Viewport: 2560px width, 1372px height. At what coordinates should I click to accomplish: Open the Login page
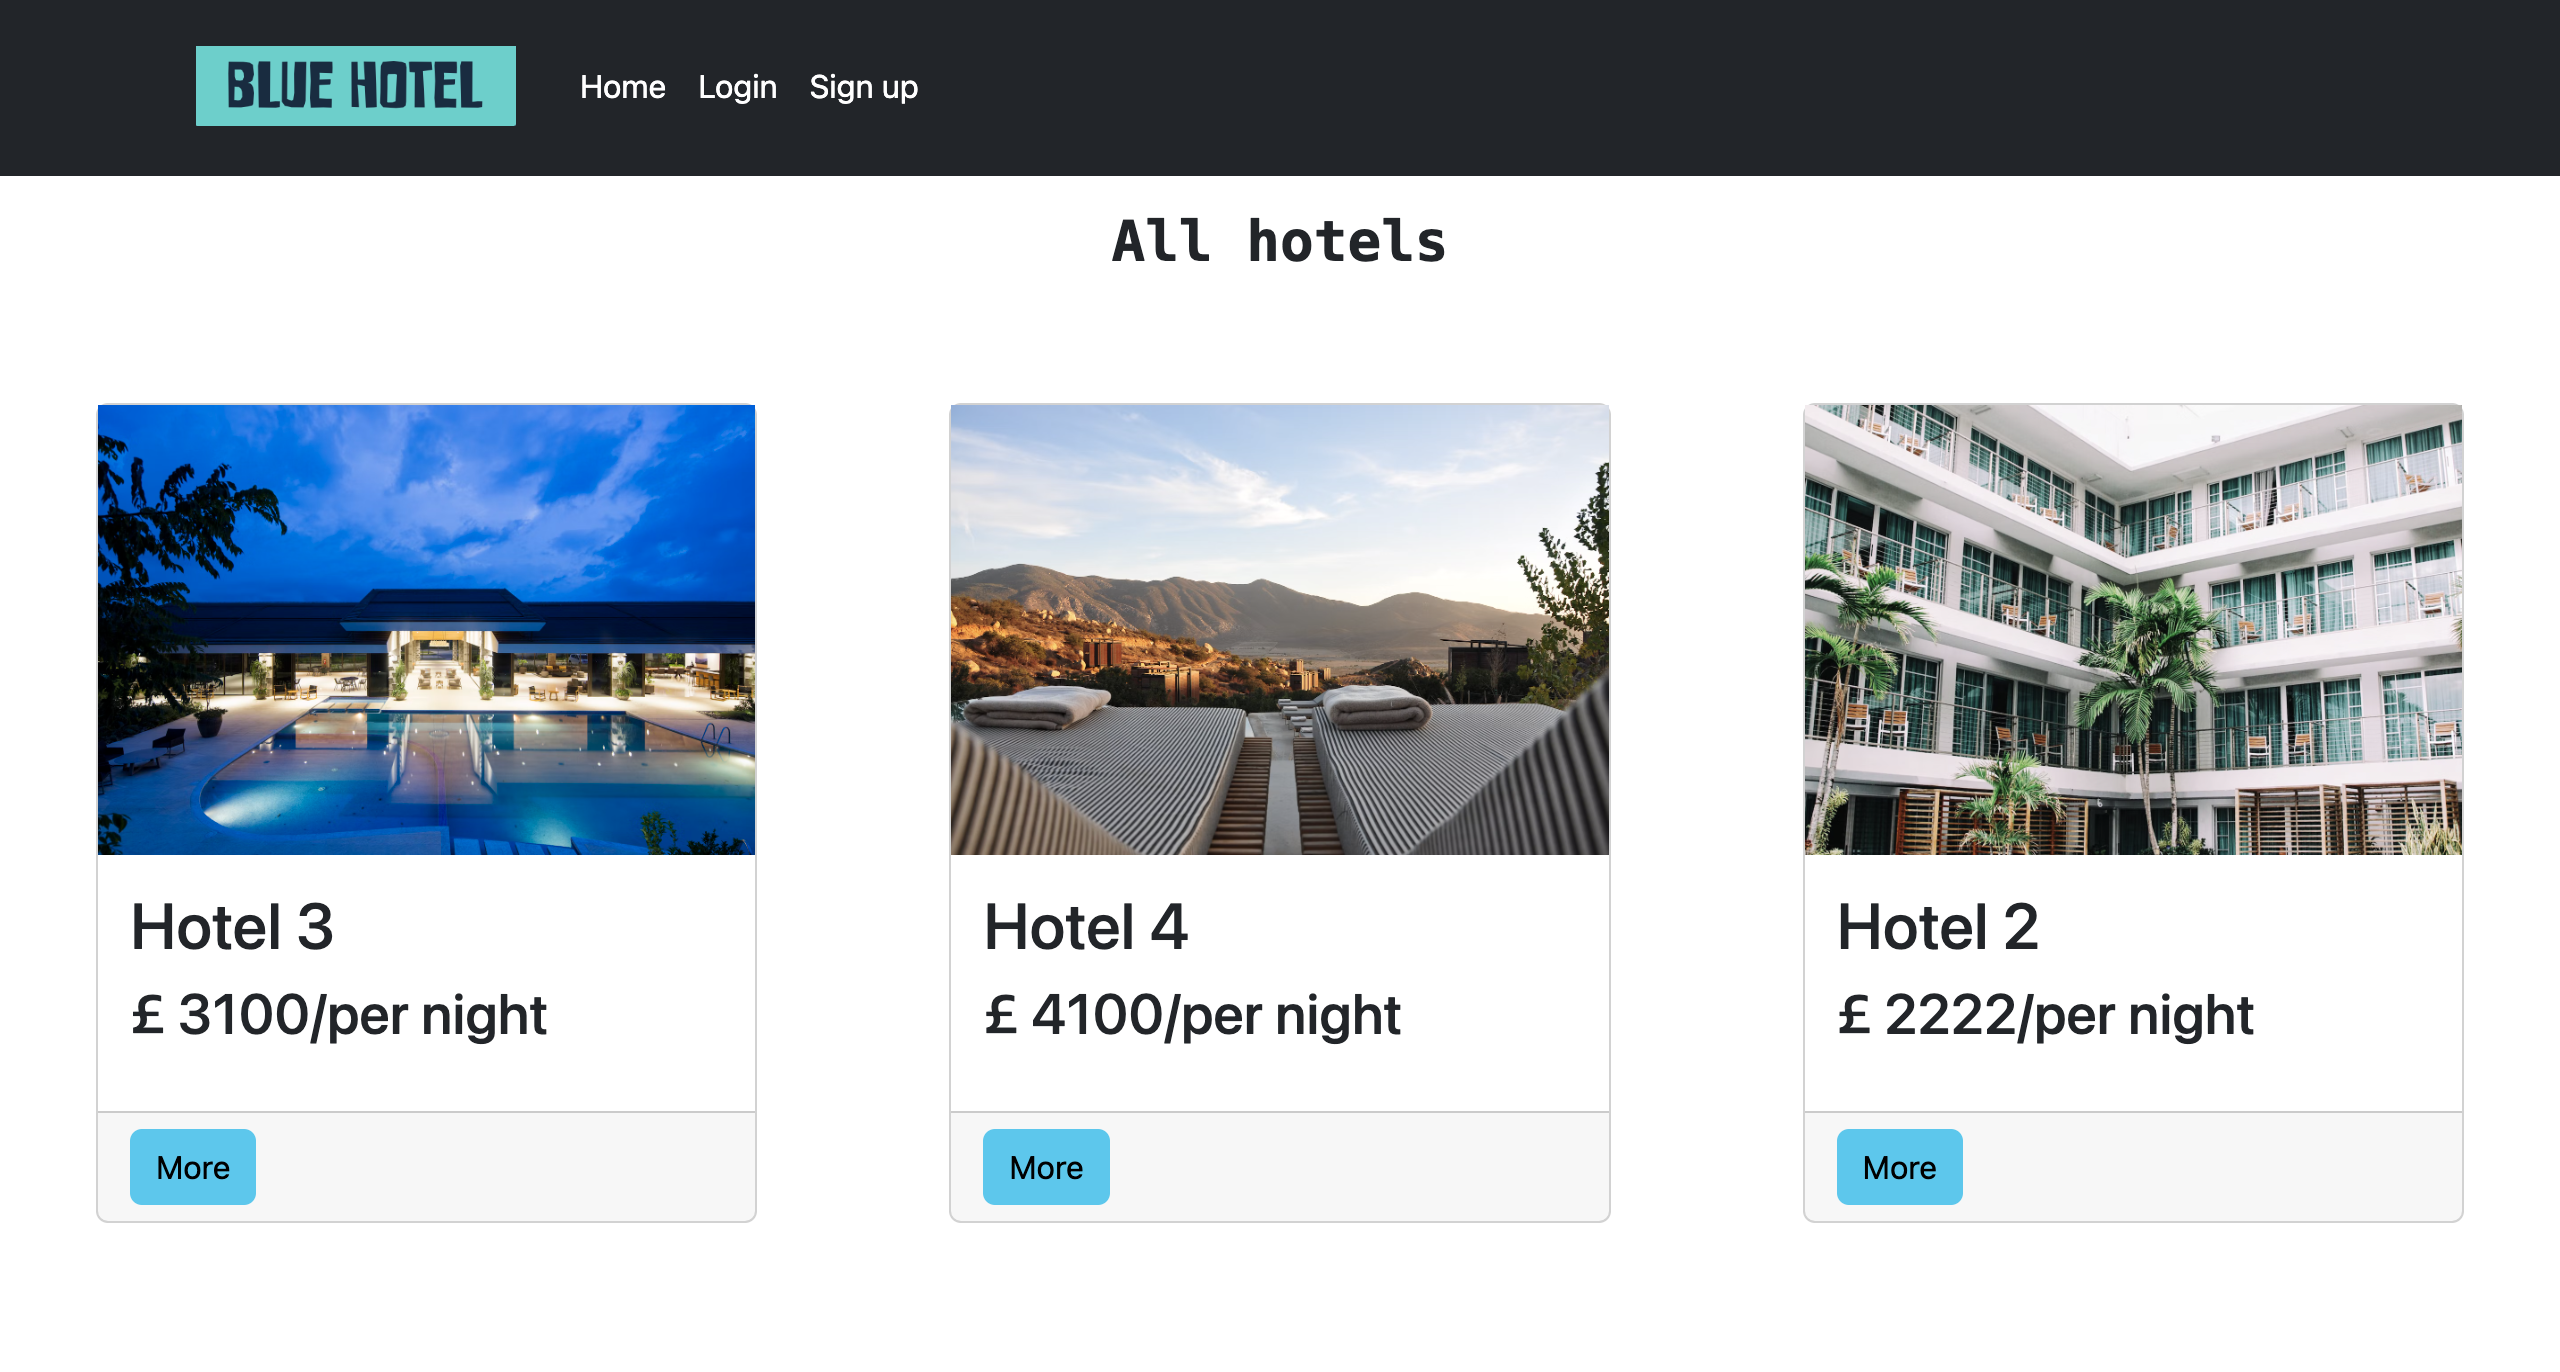[737, 87]
